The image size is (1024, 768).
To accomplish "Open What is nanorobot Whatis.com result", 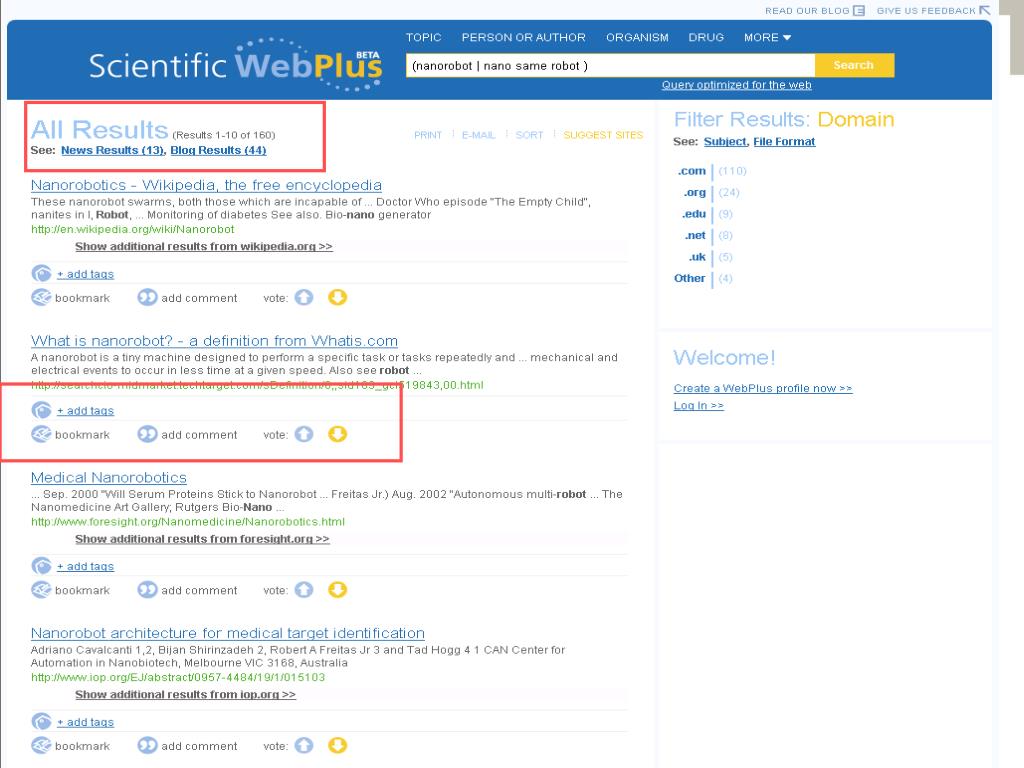I will pyautogui.click(x=214, y=341).
